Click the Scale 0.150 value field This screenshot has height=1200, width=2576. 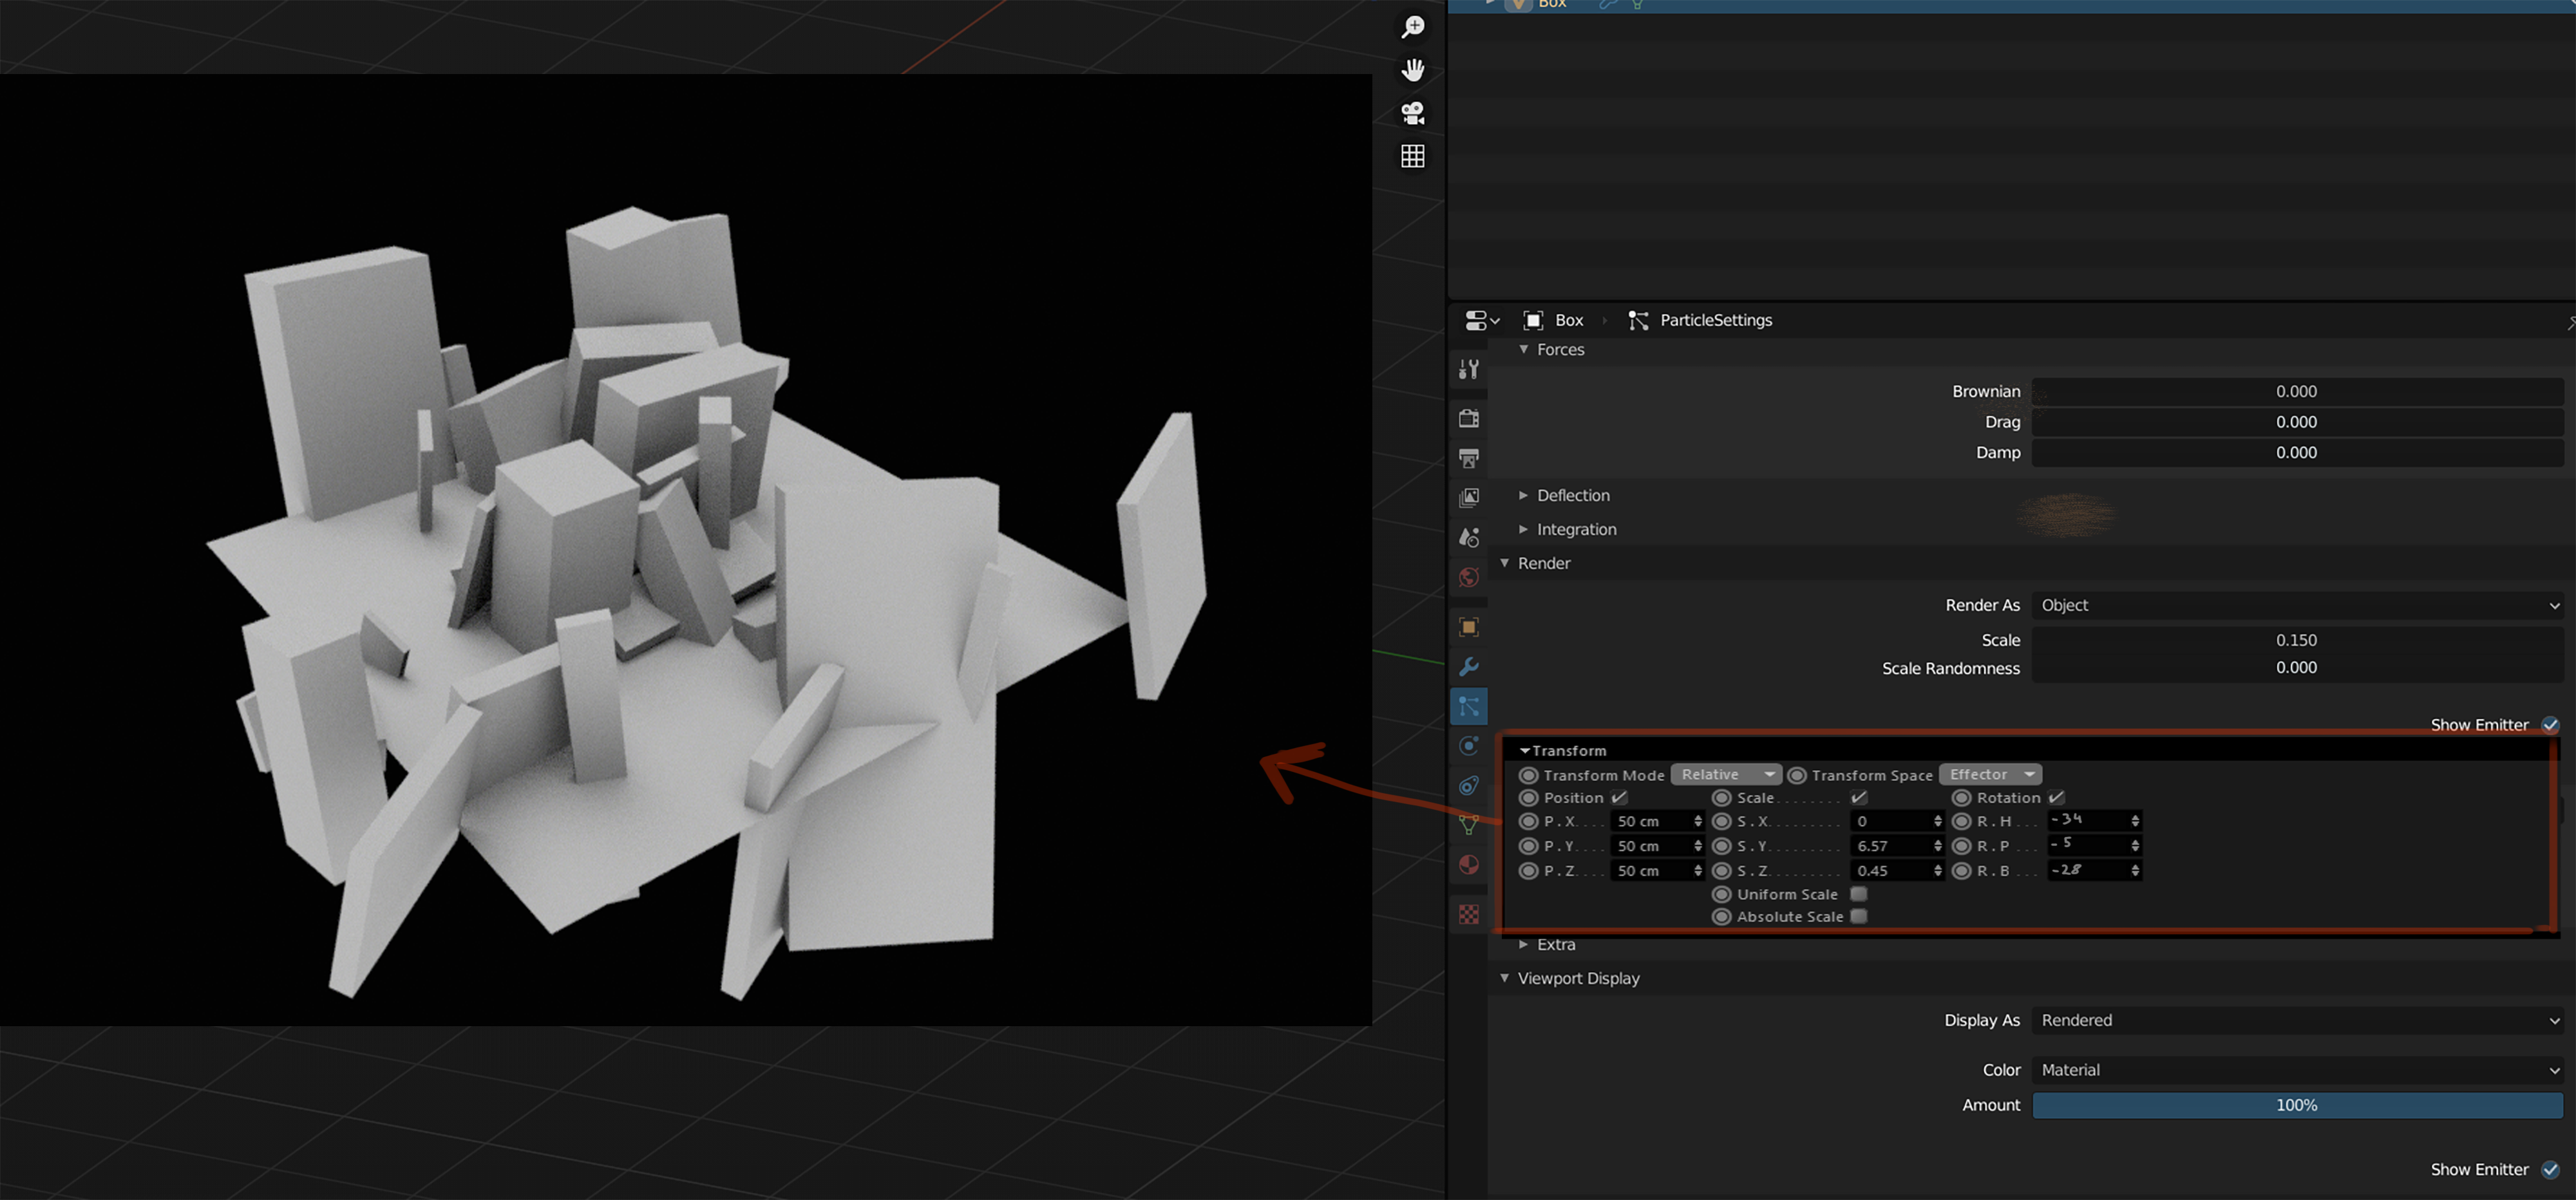tap(2297, 640)
